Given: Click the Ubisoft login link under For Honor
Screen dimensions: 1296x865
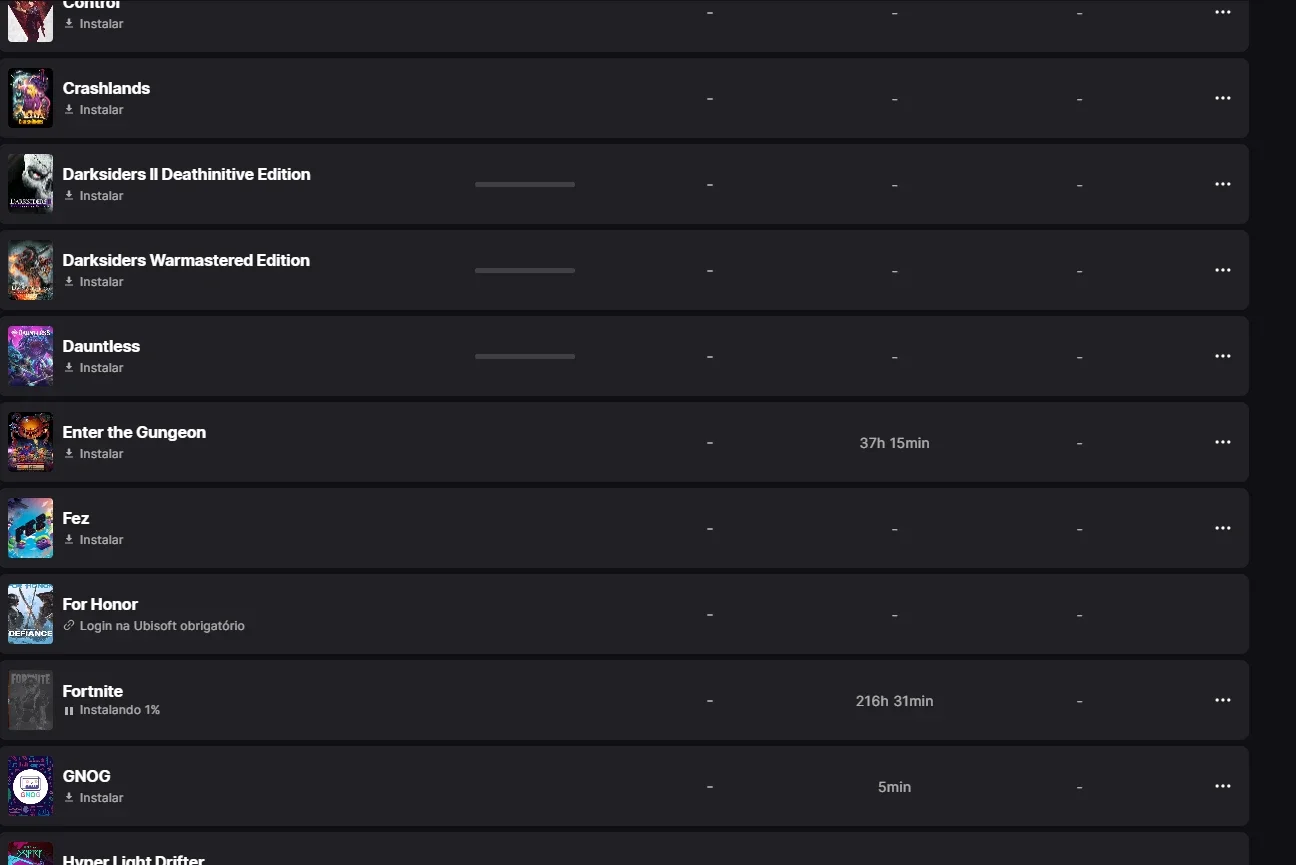Looking at the screenshot, I should (x=154, y=626).
